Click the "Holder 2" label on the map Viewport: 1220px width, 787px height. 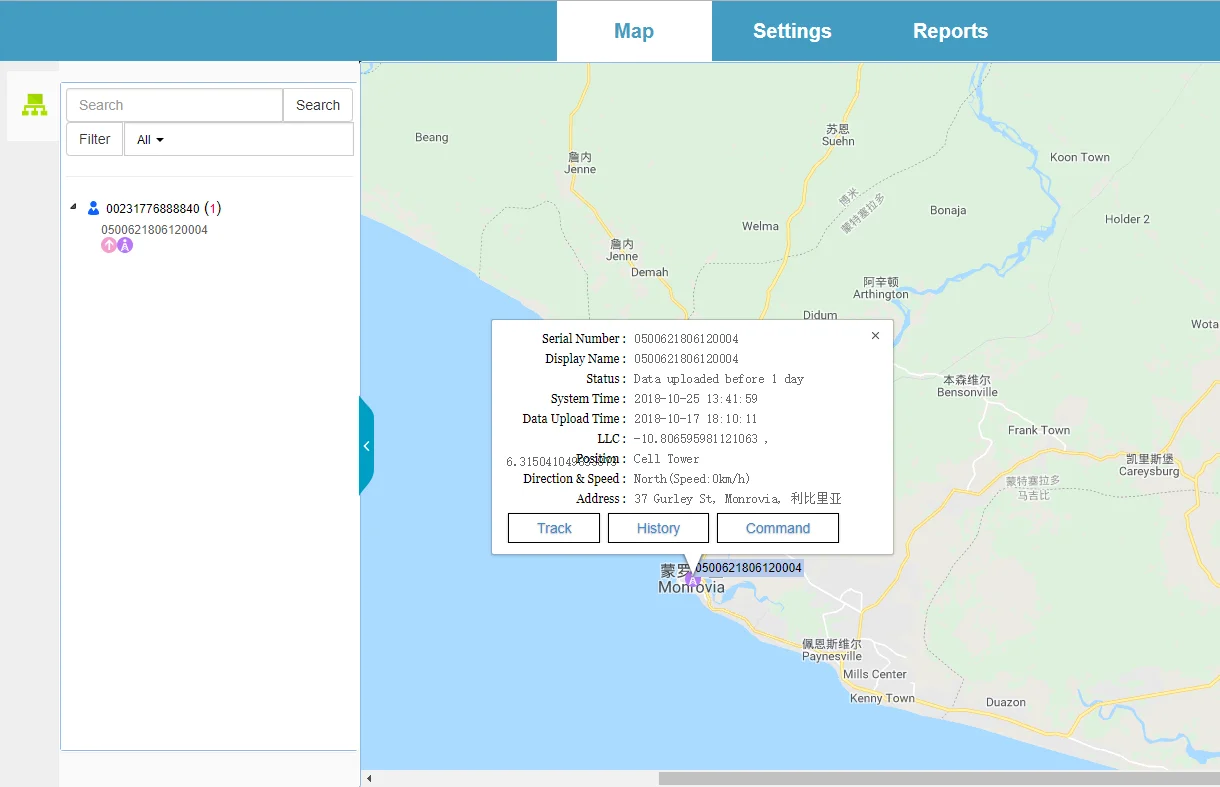1127,219
